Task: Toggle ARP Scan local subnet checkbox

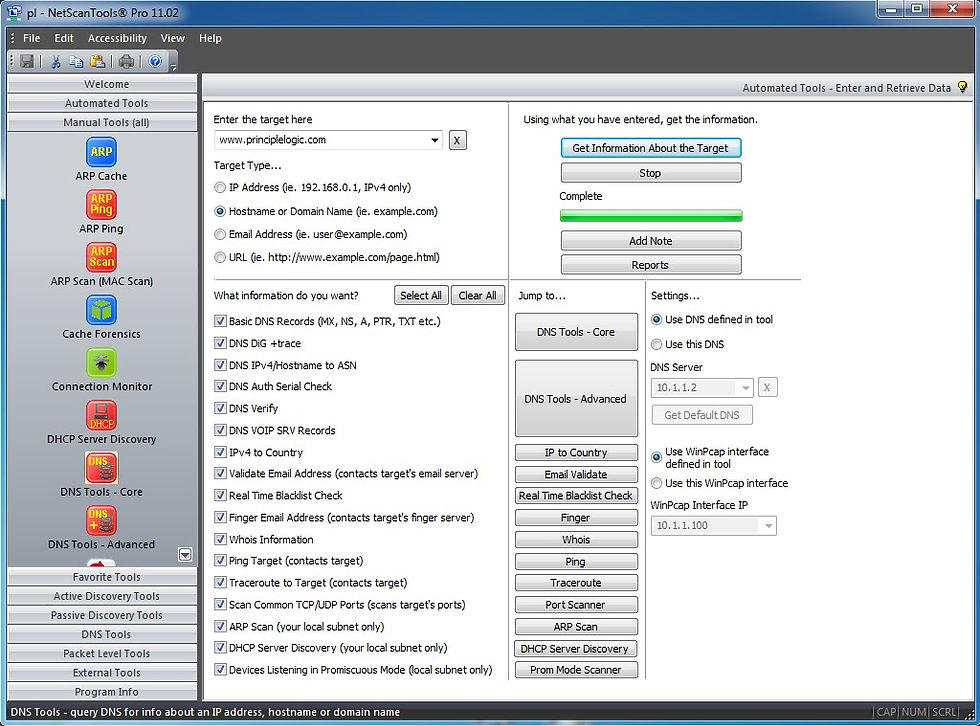Action: pyautogui.click(x=220, y=626)
